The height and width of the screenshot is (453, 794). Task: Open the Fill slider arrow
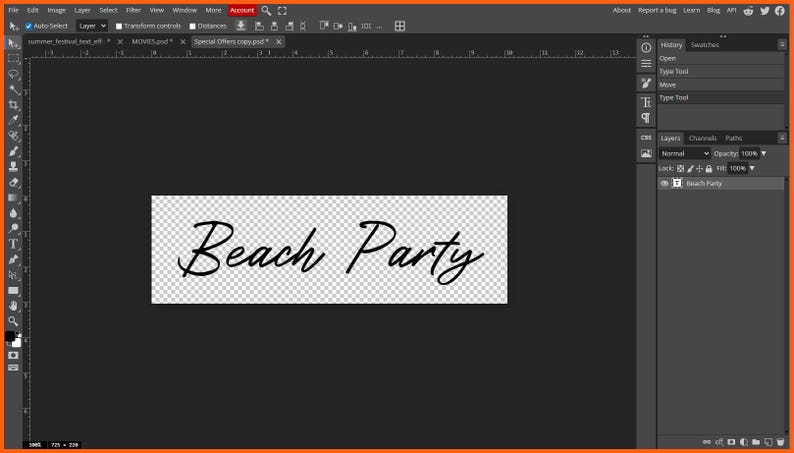tap(752, 168)
